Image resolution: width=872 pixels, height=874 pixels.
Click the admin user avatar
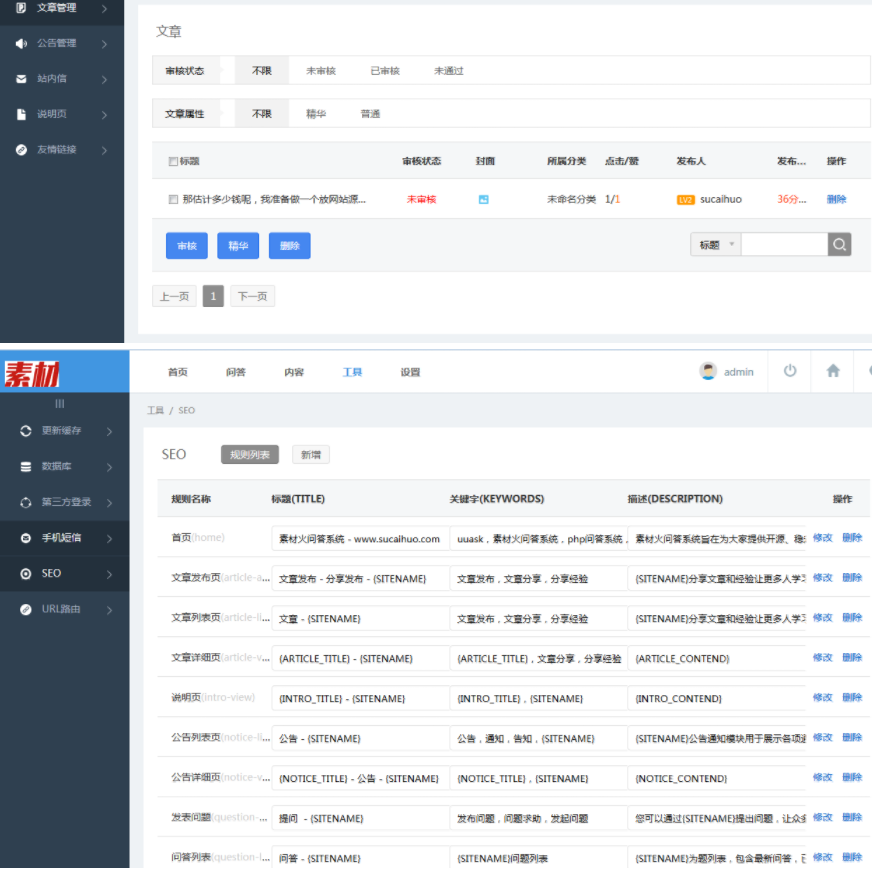[x=708, y=371]
